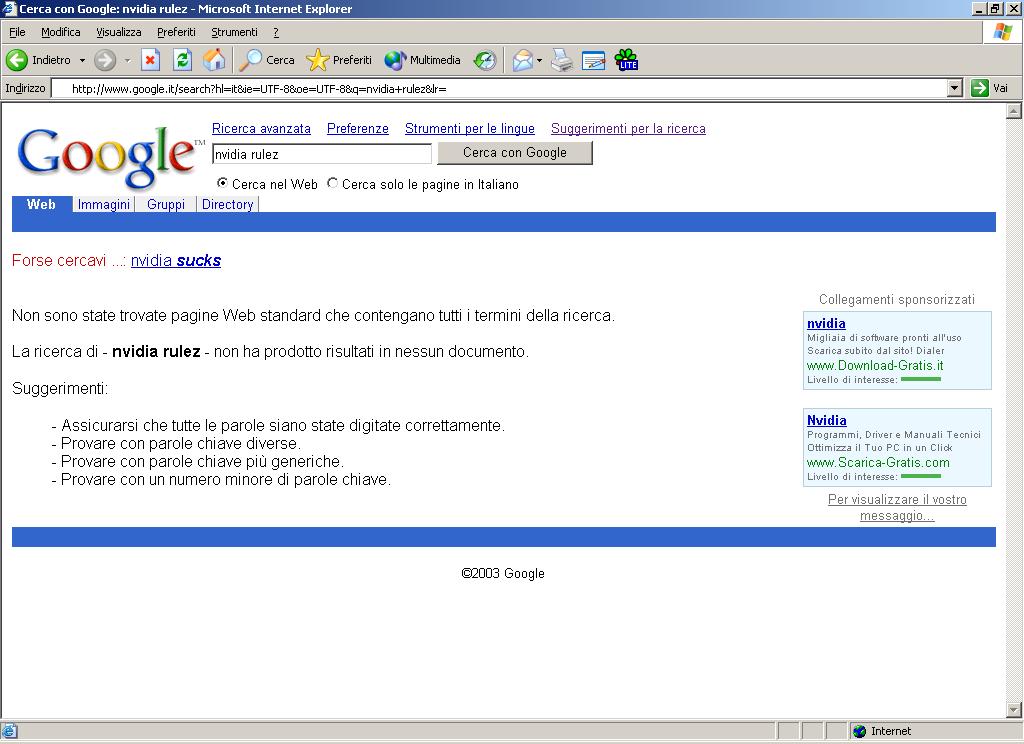Image resolution: width=1024 pixels, height=744 pixels.
Task: Click the Internet zone status text
Action: click(x=891, y=731)
